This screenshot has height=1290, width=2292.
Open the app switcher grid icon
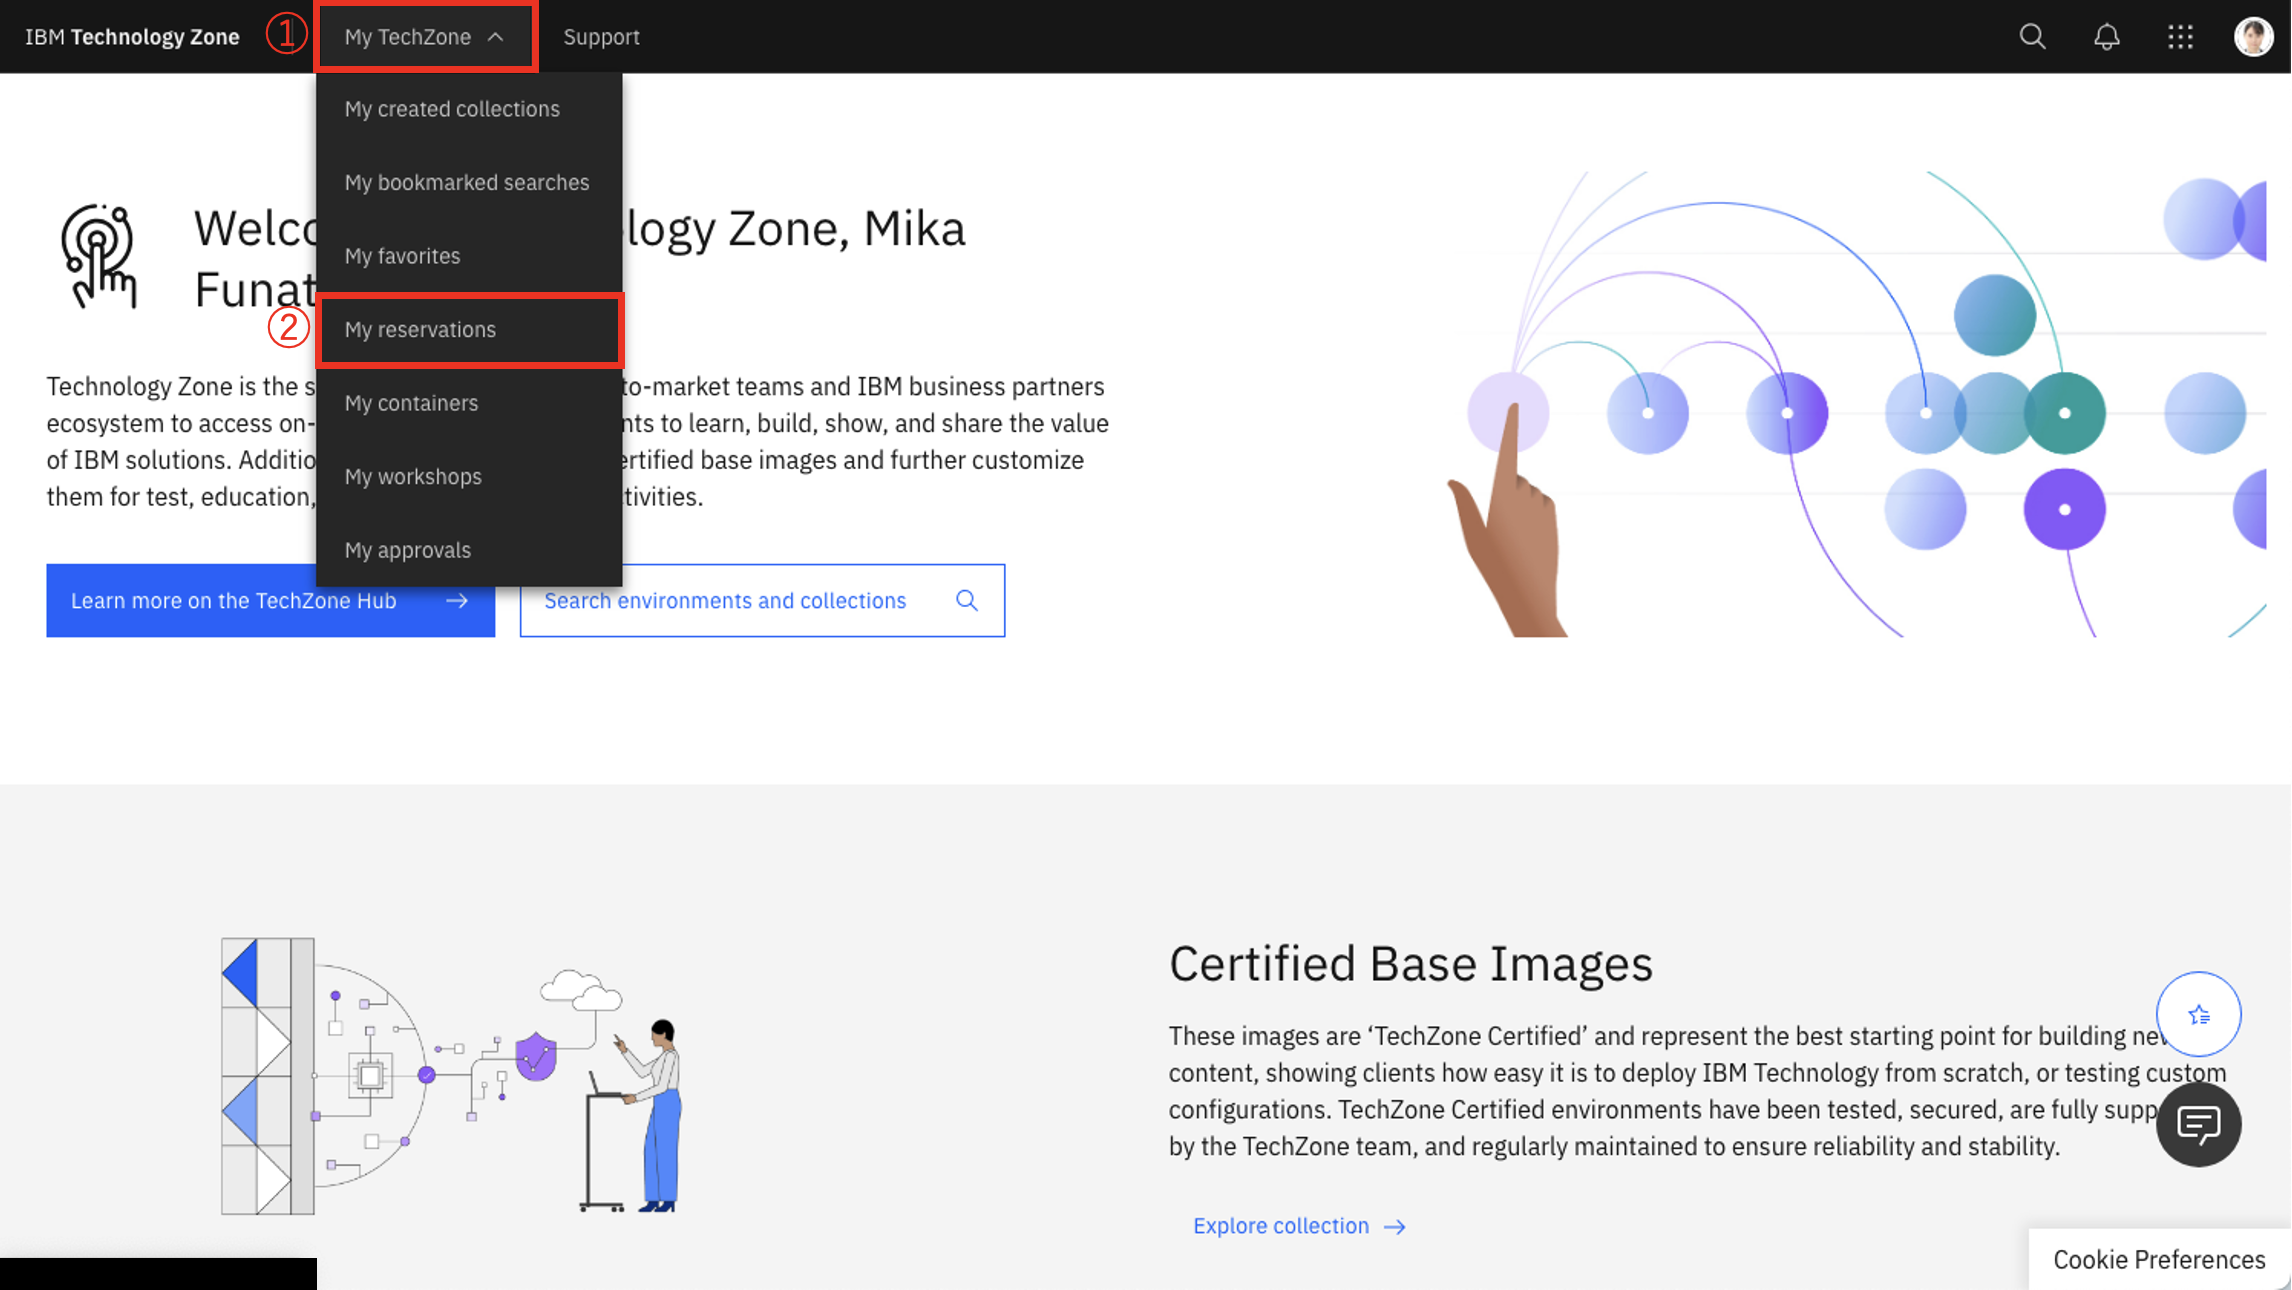(x=2180, y=37)
